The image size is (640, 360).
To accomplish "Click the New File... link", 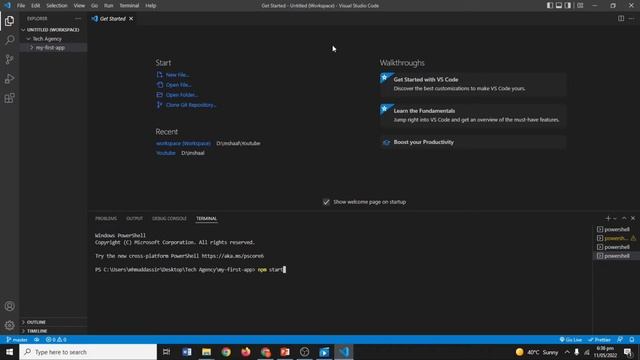I will point(177,75).
